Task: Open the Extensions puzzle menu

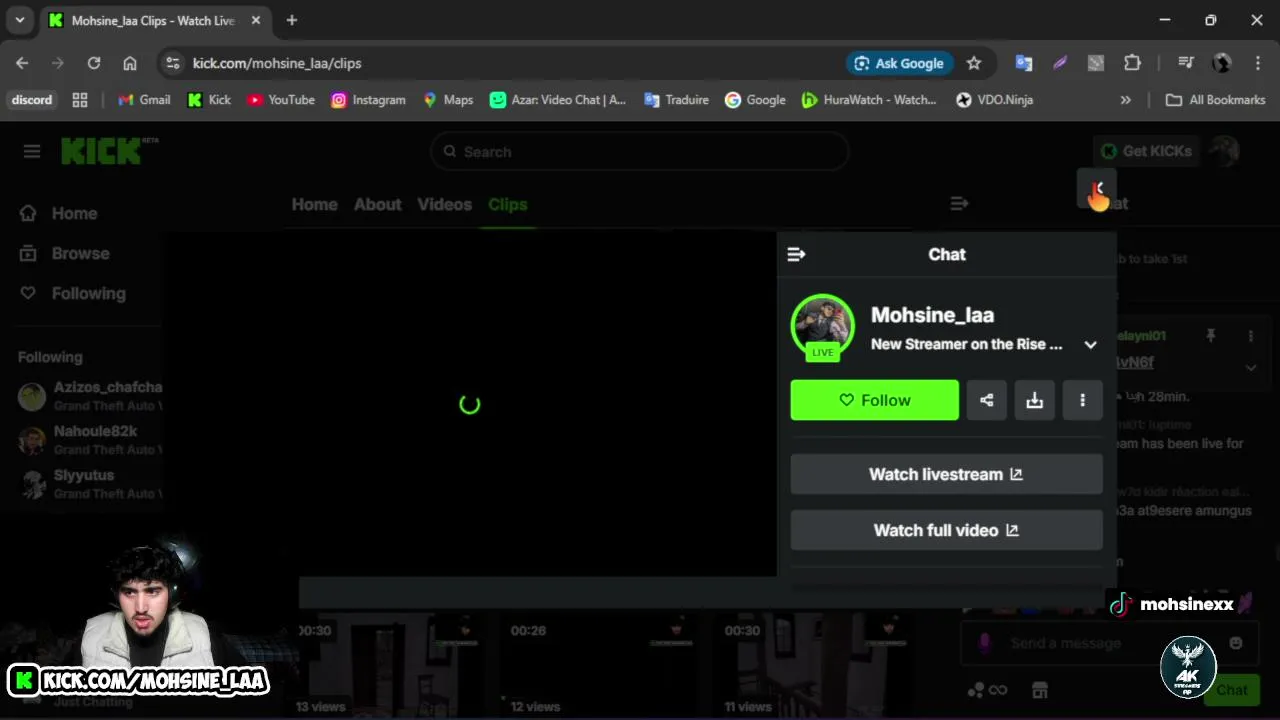Action: click(1132, 63)
